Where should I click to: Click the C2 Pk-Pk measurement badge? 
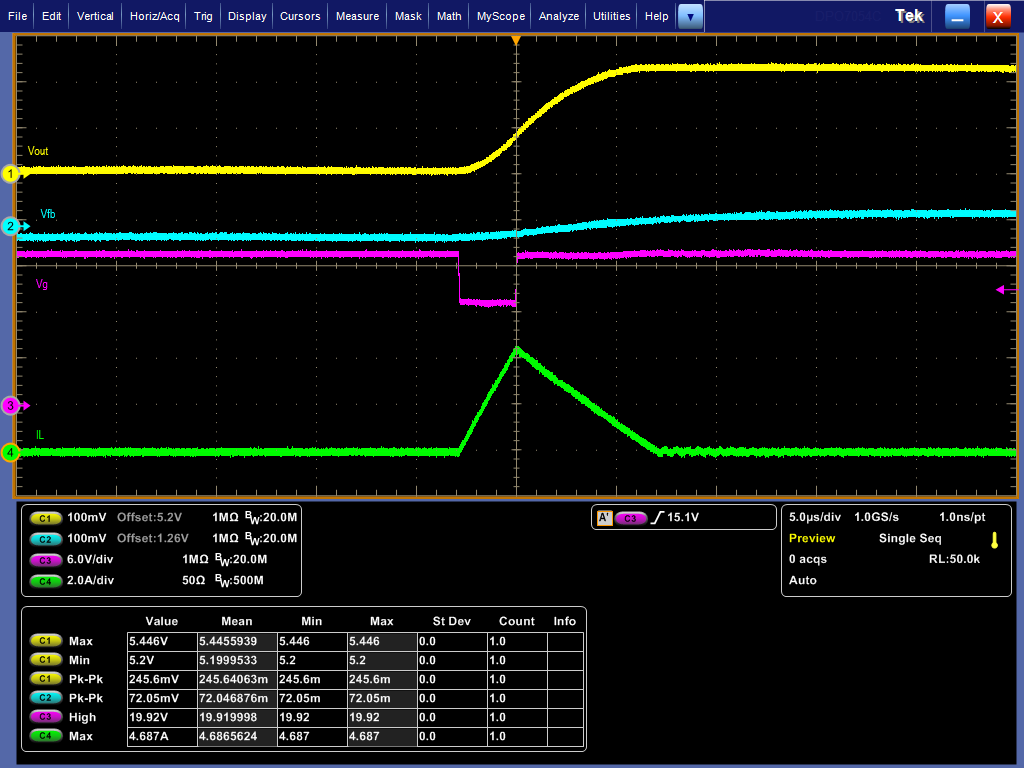point(45,697)
